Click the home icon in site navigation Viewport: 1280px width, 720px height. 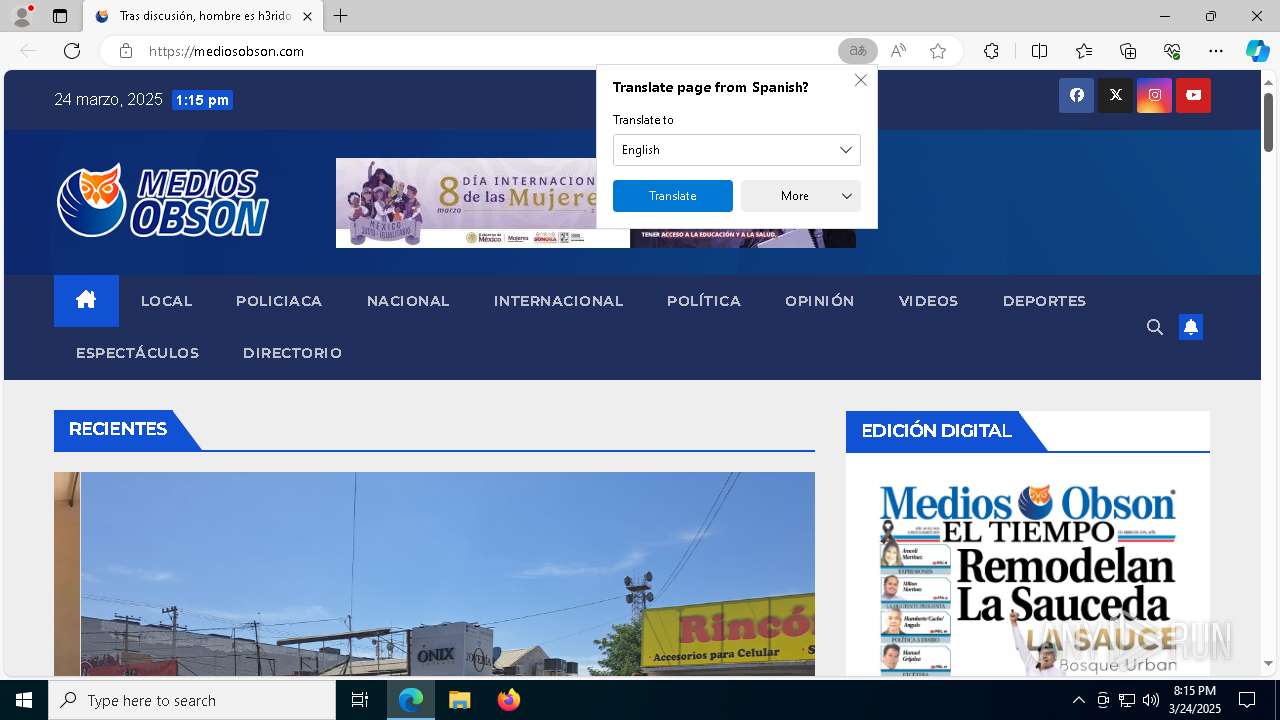(x=86, y=300)
